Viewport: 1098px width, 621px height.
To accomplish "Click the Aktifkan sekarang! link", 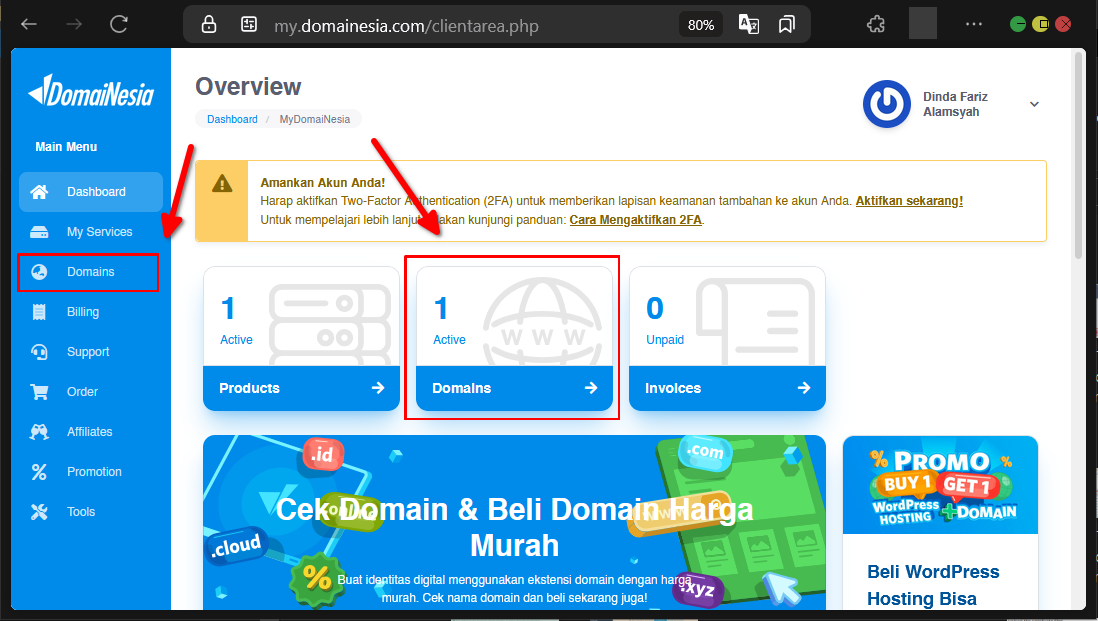I will pos(909,201).
